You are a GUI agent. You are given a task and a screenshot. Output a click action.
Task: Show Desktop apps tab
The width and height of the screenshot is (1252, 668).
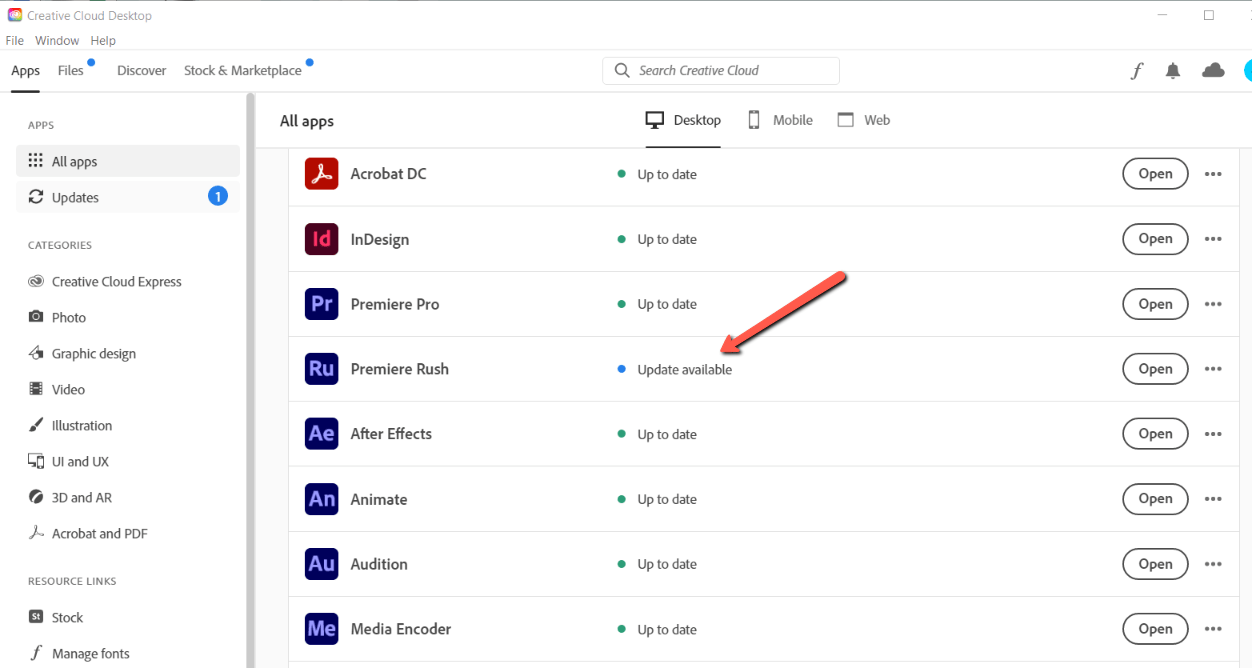pos(683,120)
